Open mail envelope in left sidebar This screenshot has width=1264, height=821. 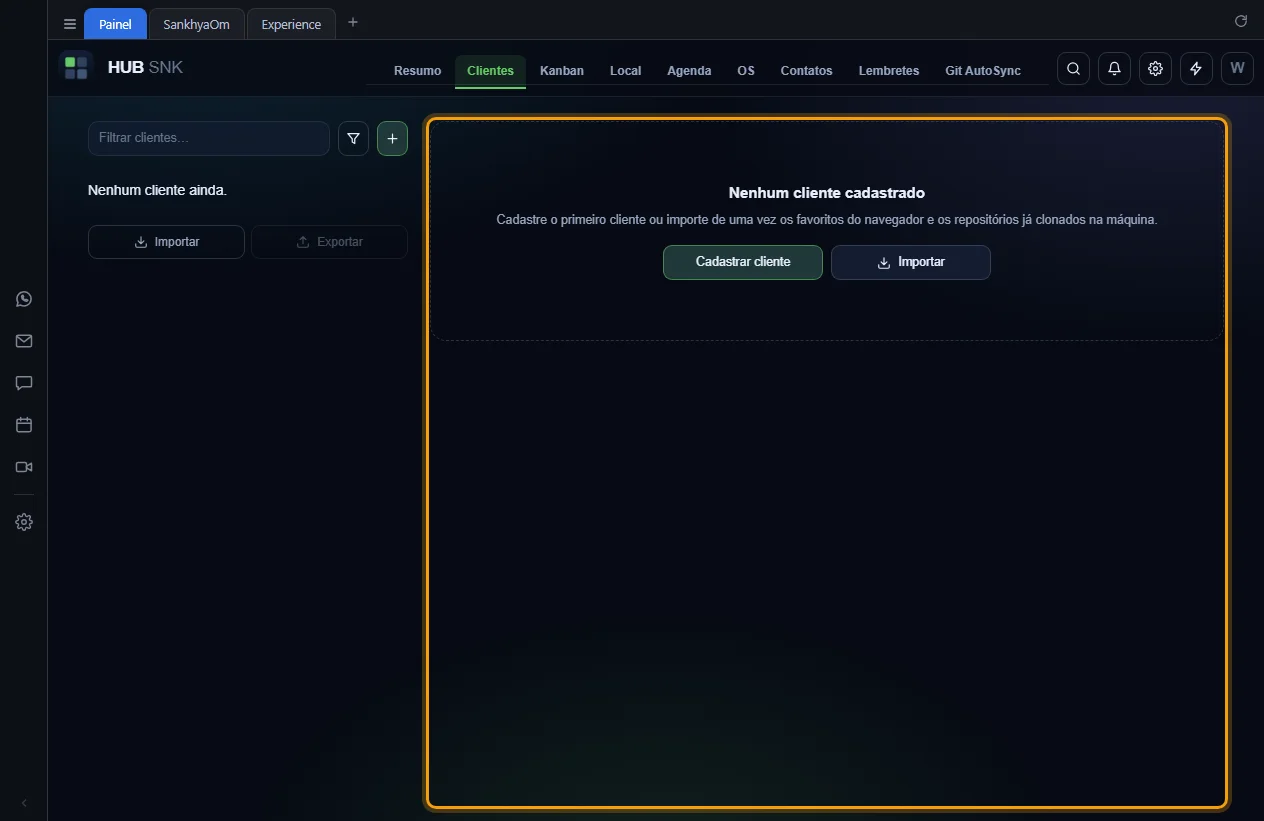[x=24, y=341]
